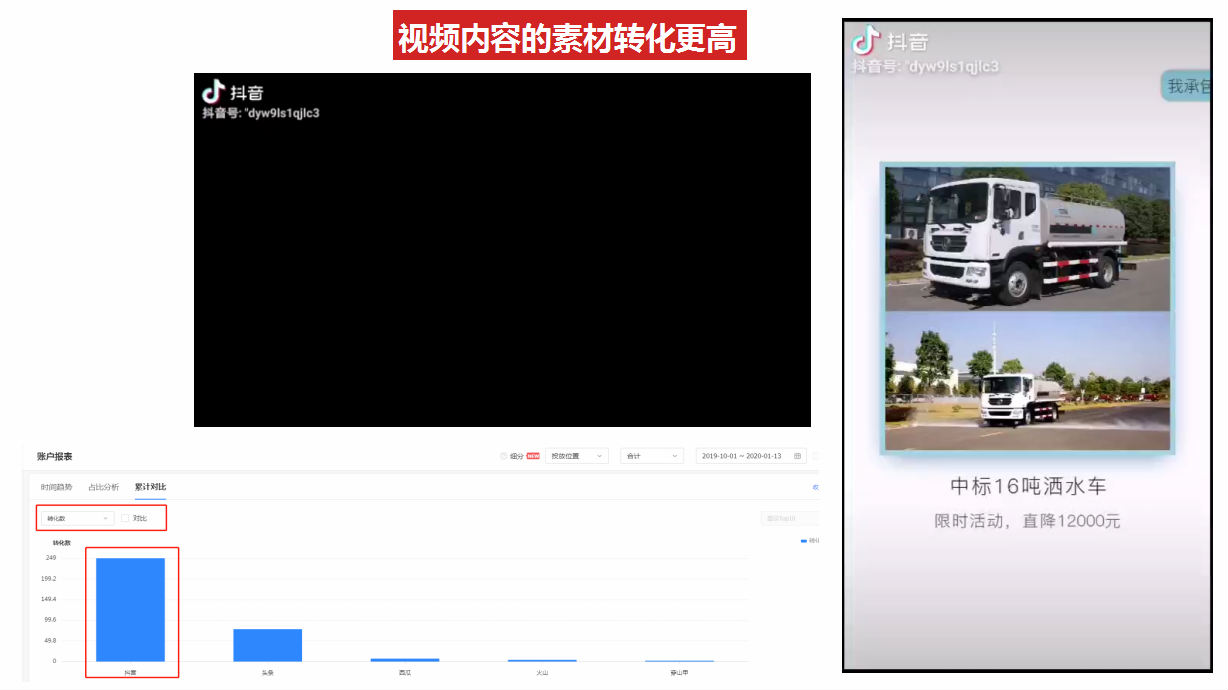Click the blue 抖音 bar in chart
Screen dimensions: 1228x690
(x=130, y=610)
